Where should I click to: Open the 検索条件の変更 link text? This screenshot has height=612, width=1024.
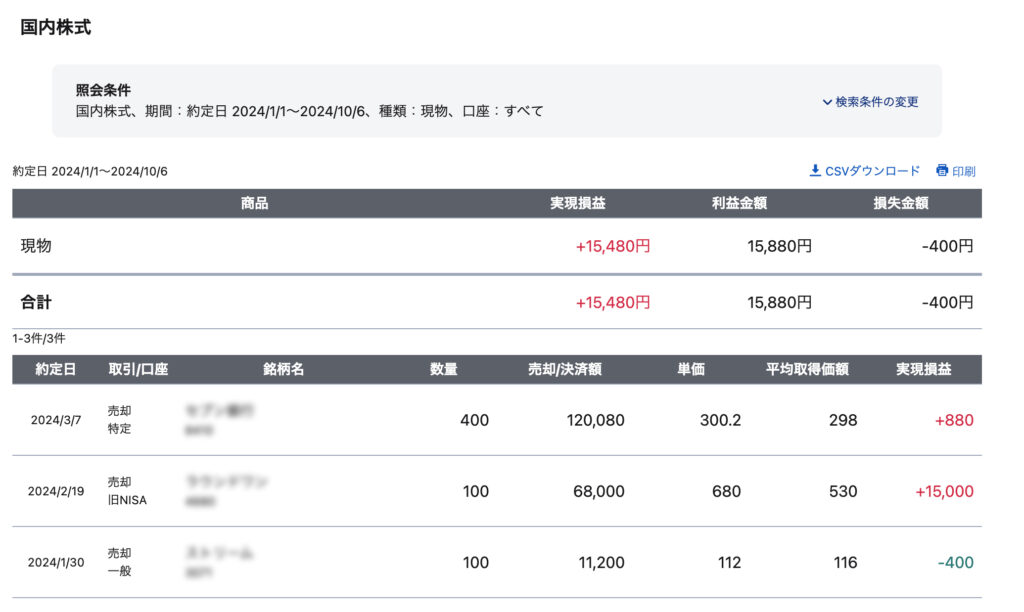coord(877,102)
